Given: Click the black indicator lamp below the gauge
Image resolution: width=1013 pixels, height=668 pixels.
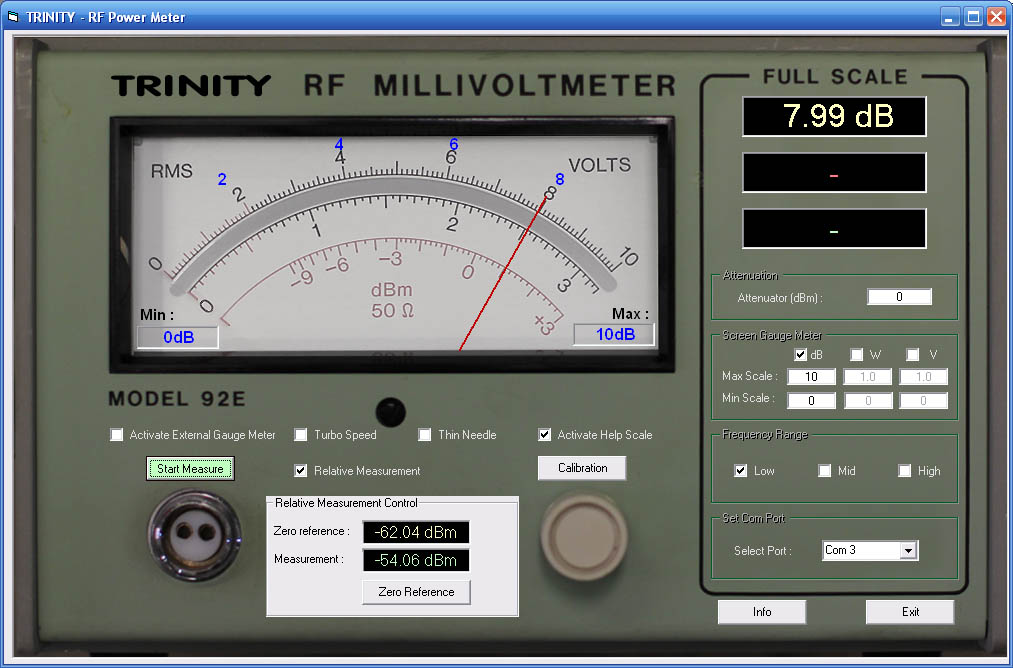Looking at the screenshot, I should 390,412.
